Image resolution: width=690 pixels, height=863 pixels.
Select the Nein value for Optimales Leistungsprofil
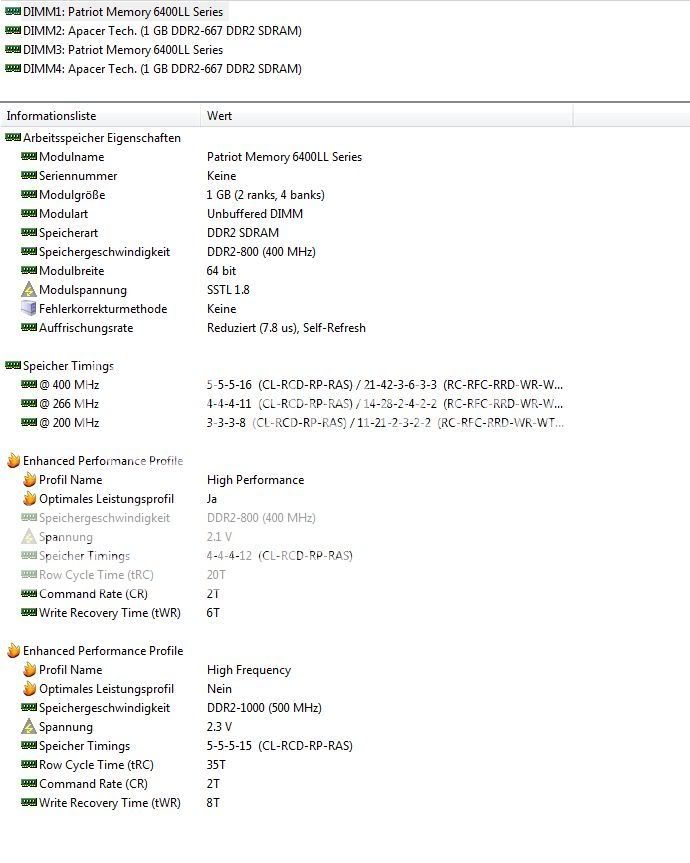pyautogui.click(x=219, y=689)
